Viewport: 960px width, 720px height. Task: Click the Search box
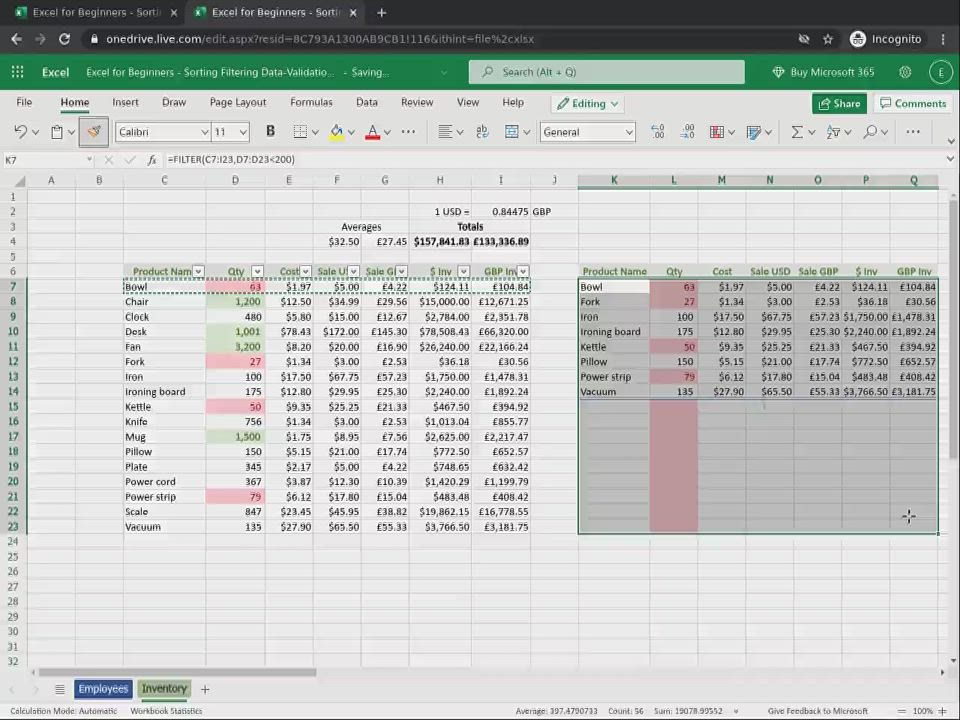click(x=607, y=72)
